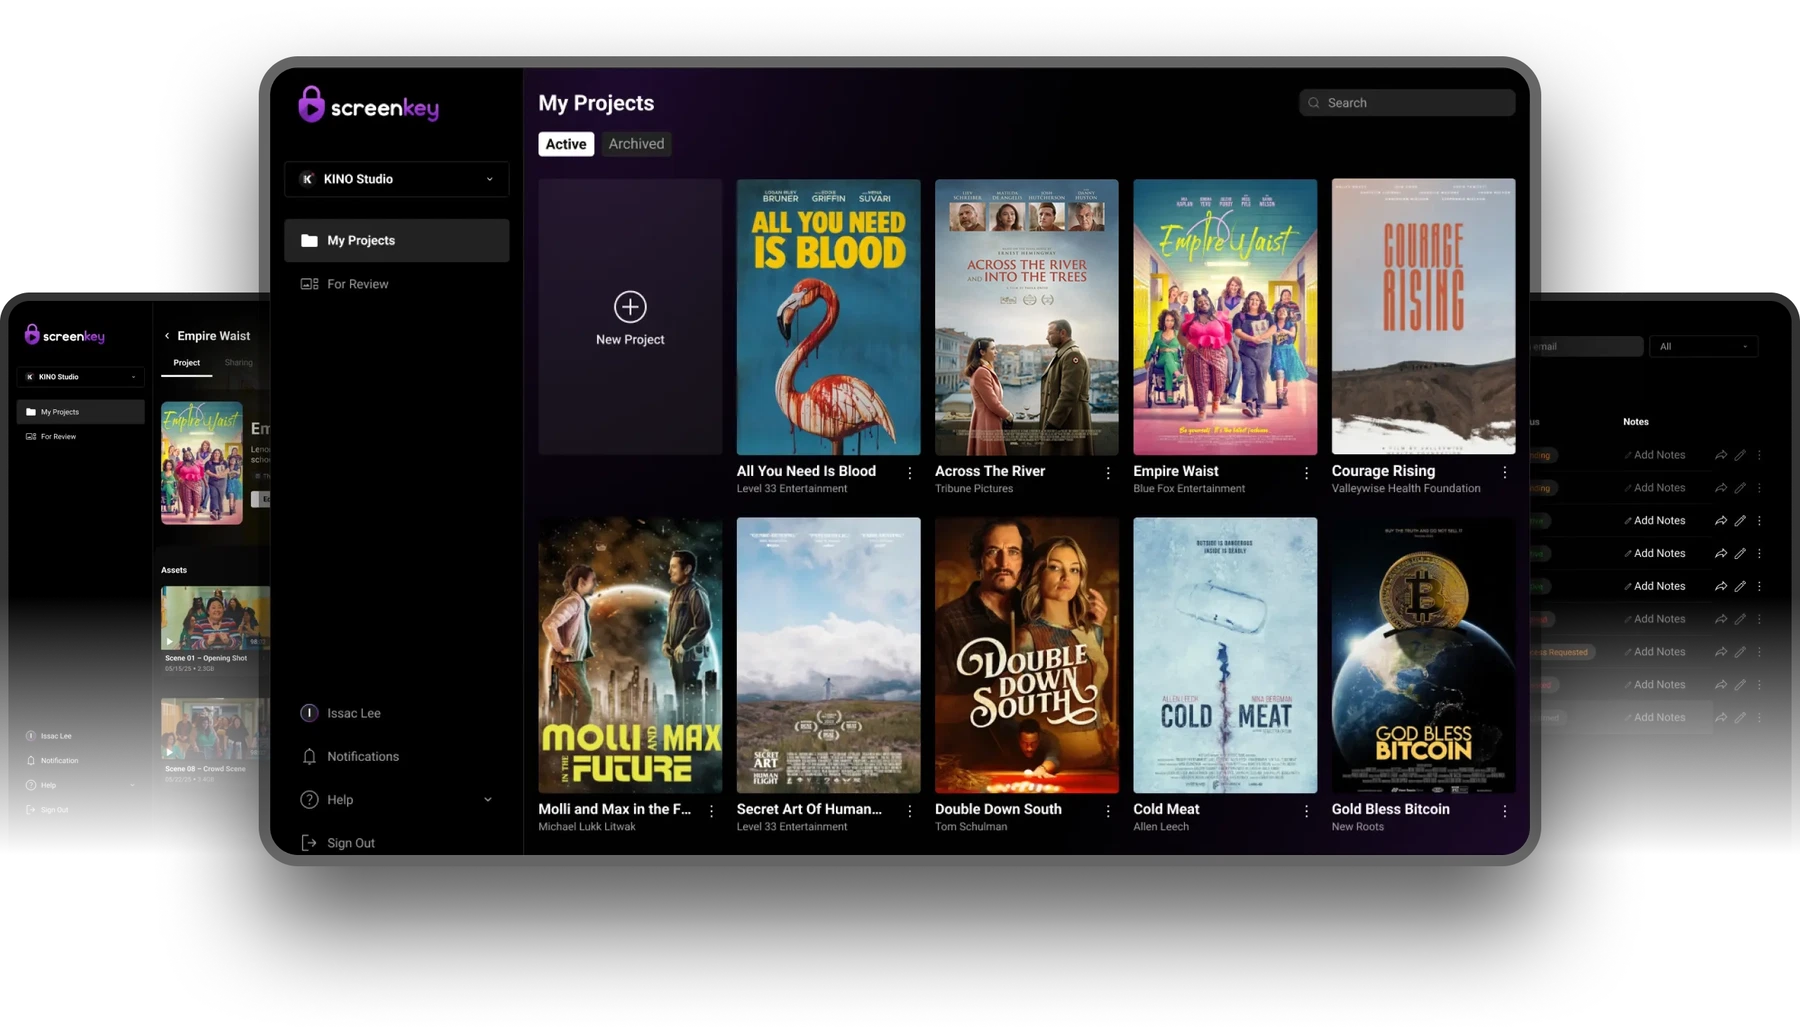
Task: Click the Tribune Pictures label
Action: pyautogui.click(x=974, y=489)
